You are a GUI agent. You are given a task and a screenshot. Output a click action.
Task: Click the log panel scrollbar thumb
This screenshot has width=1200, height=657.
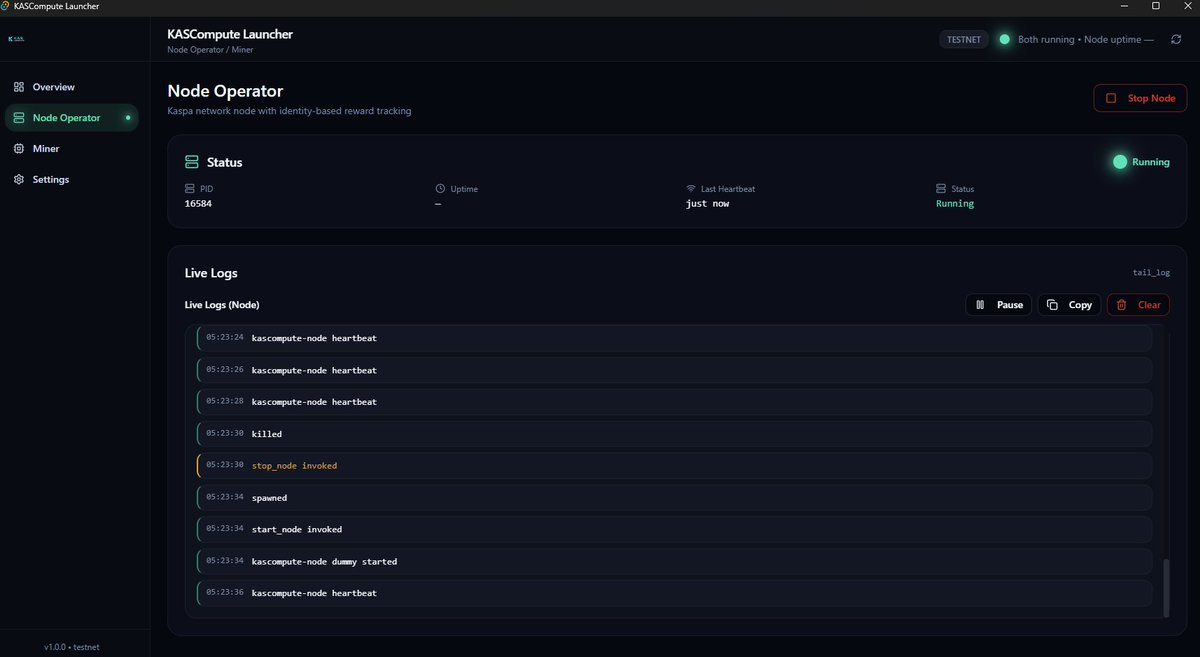pyautogui.click(x=1164, y=588)
